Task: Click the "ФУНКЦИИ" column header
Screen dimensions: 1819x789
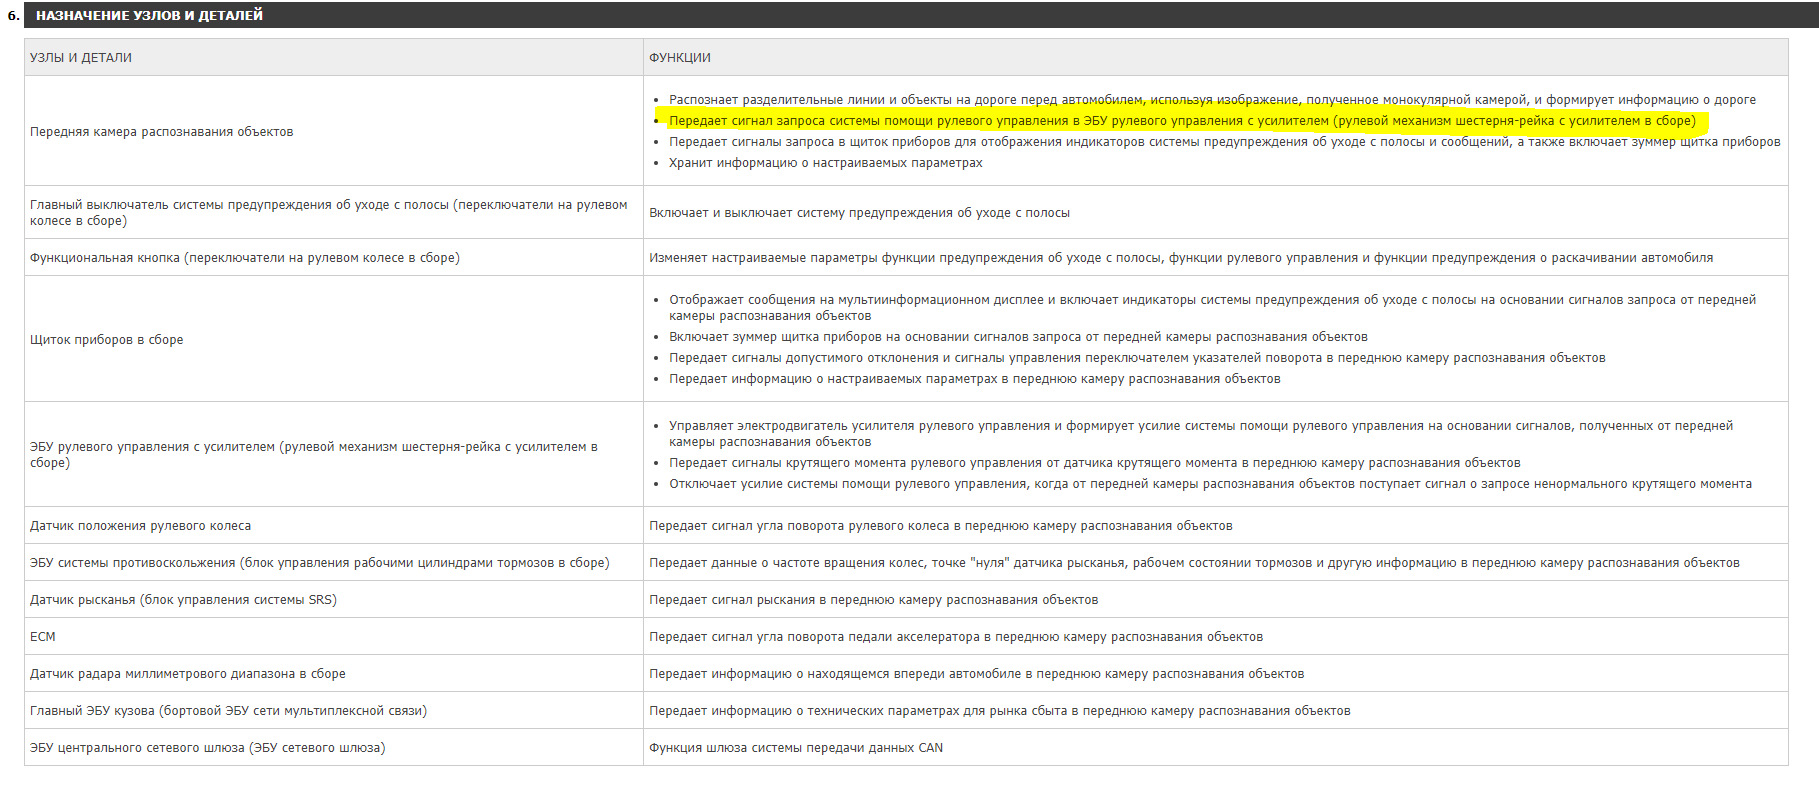Action: [680, 58]
